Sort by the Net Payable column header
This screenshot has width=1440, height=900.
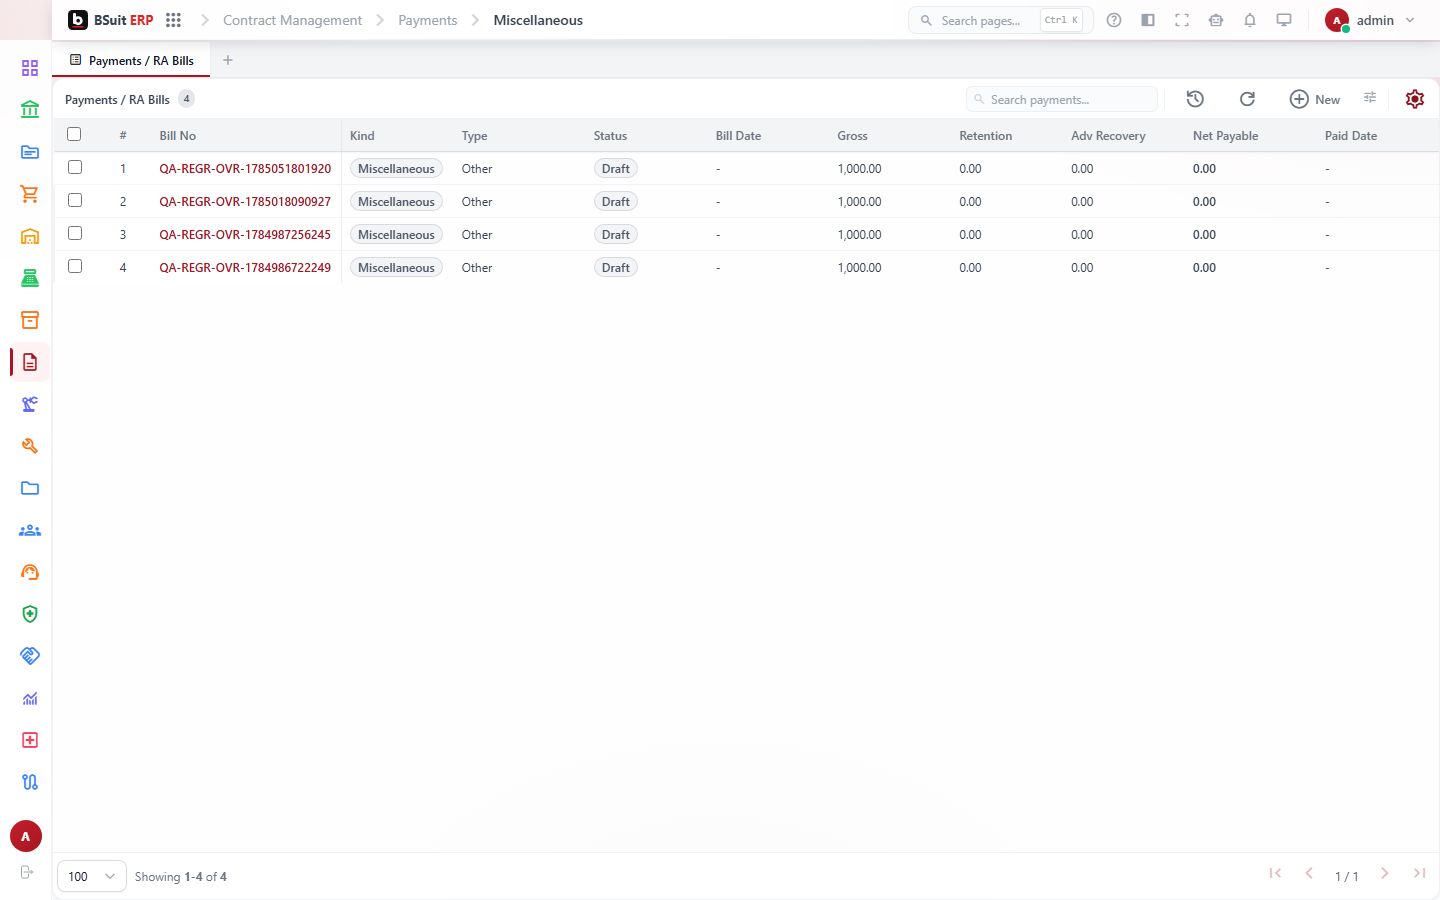[1225, 136]
